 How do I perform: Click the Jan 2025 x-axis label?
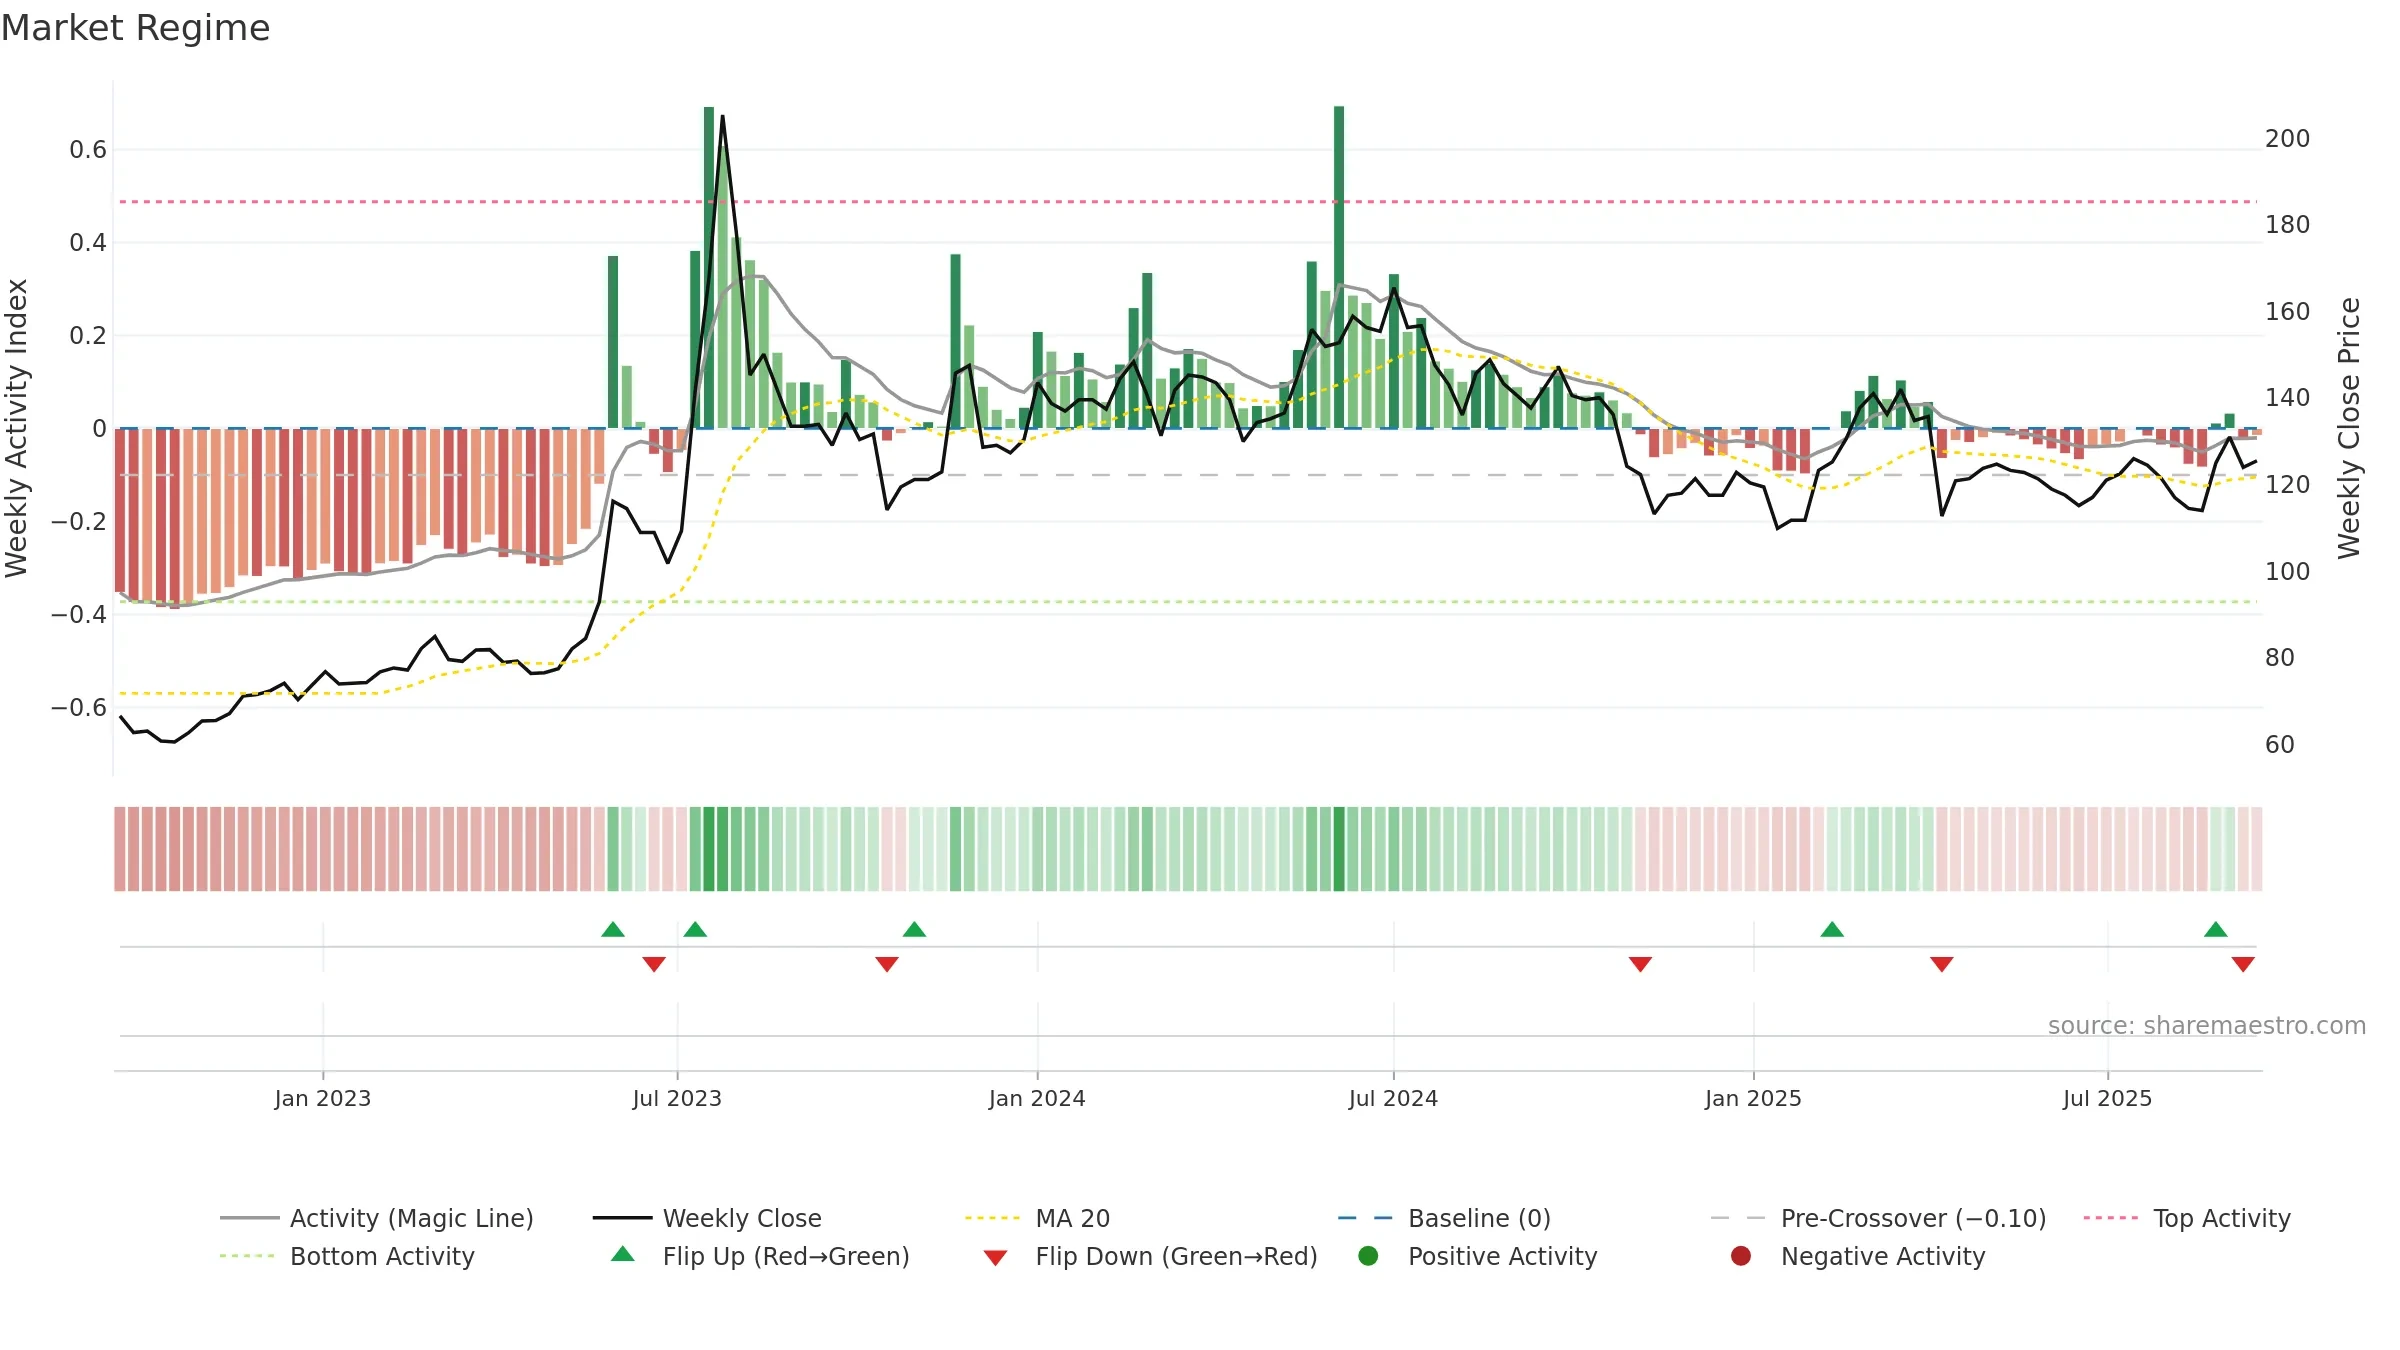[1753, 1098]
